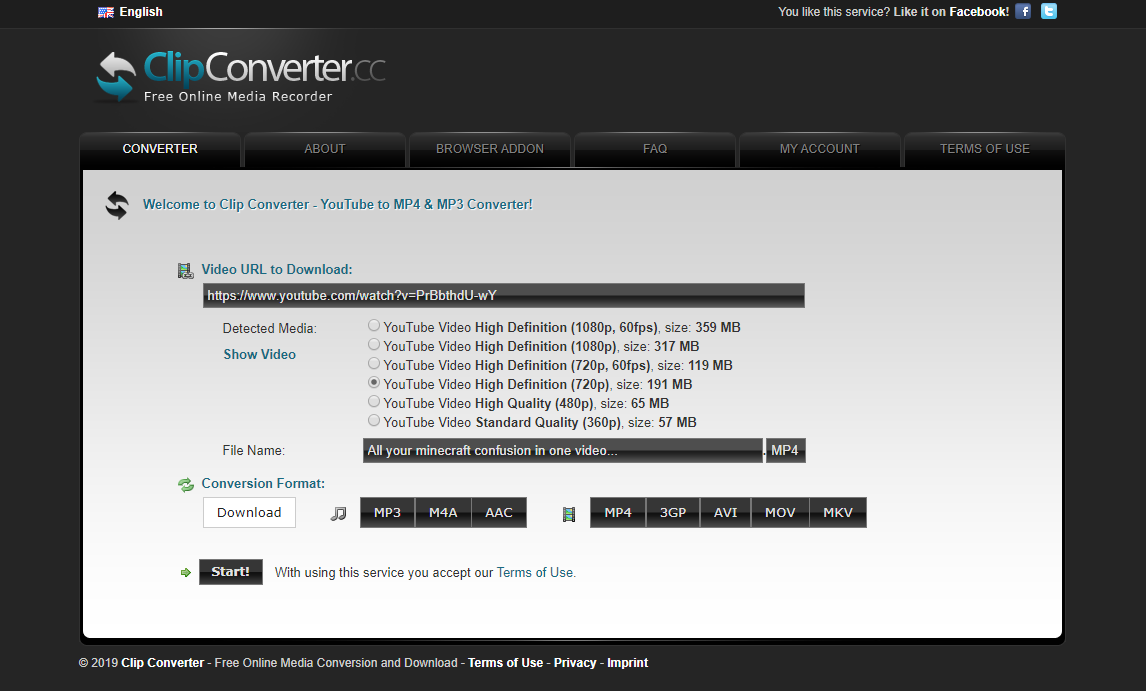Choose MP4 video format button
The height and width of the screenshot is (691, 1146).
pyautogui.click(x=618, y=513)
